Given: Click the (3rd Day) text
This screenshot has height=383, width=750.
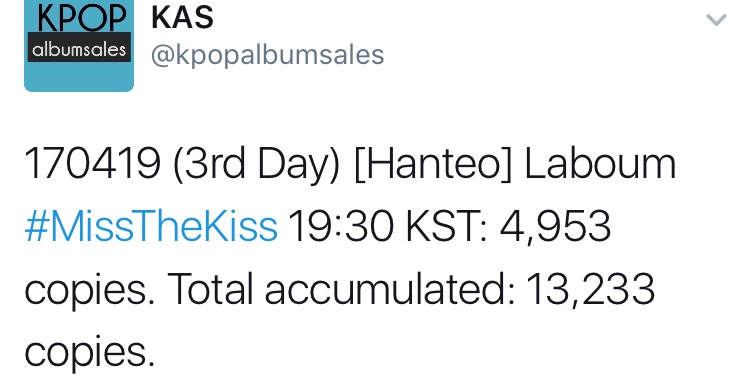Looking at the screenshot, I should pyautogui.click(x=257, y=165).
